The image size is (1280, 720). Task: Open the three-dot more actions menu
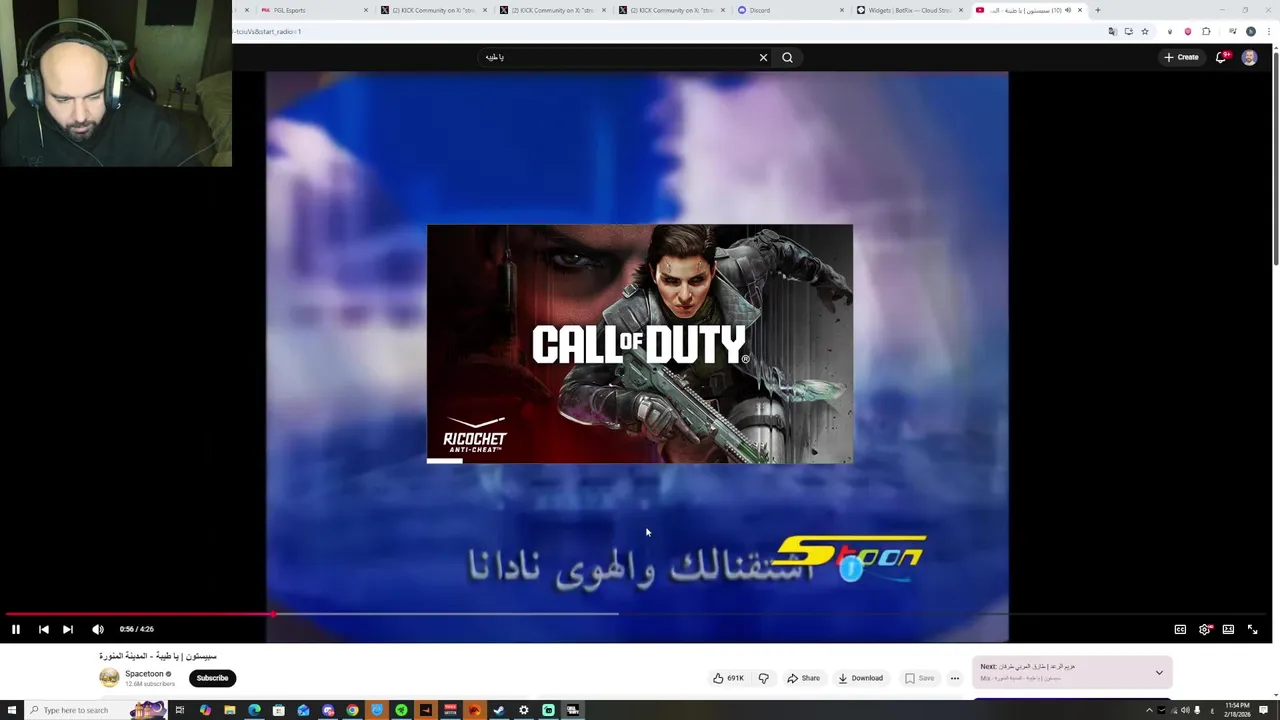tap(954, 678)
